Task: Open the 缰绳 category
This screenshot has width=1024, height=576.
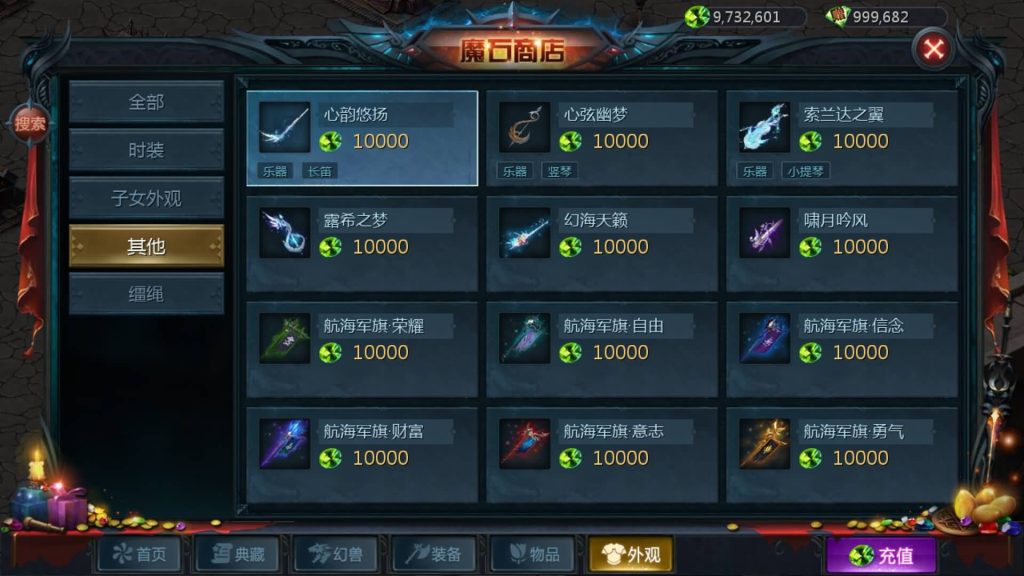Action: 146,294
